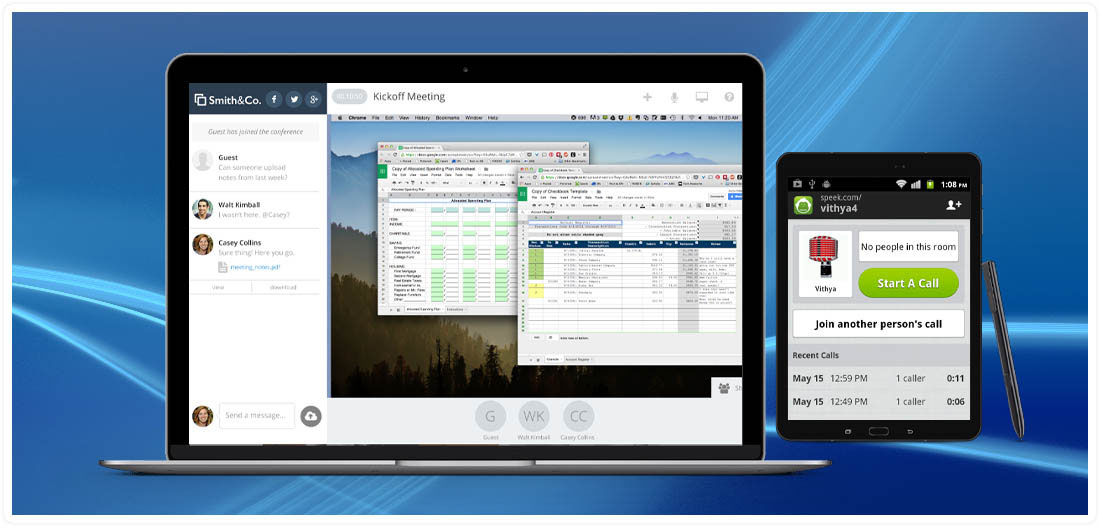Image resolution: width=1100 pixels, height=528 pixels.
Task: Click the Google Plus icon
Action: (314, 99)
